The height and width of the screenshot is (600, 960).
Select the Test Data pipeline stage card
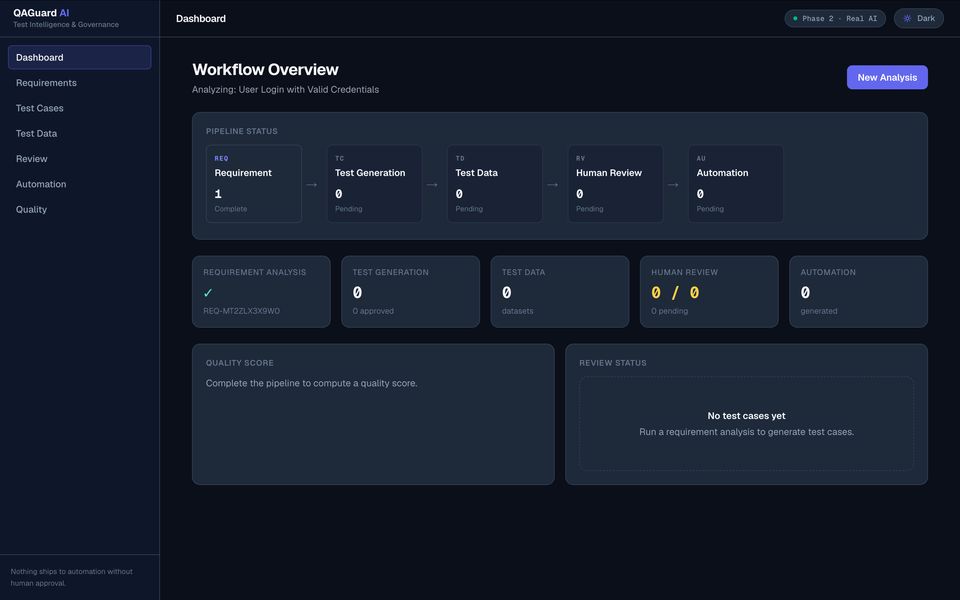pyautogui.click(x=495, y=184)
